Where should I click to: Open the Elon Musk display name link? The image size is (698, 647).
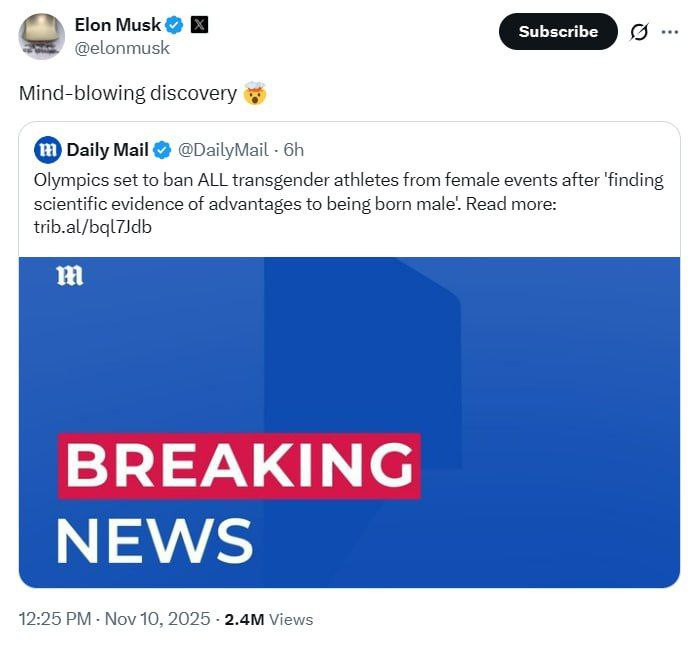pos(117,25)
